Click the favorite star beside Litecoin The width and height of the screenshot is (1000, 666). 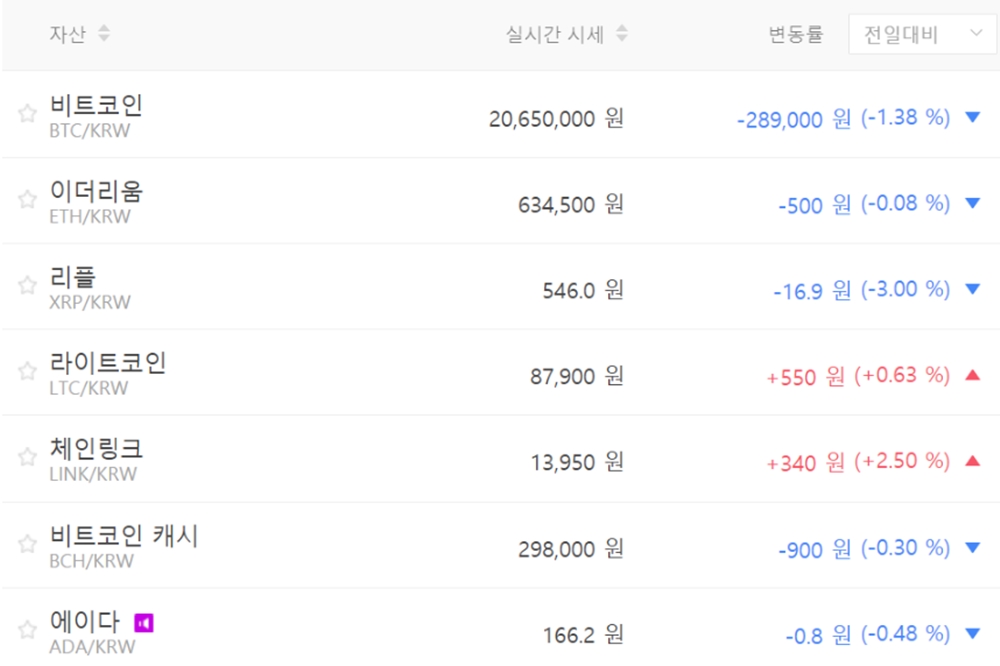pos(27,372)
